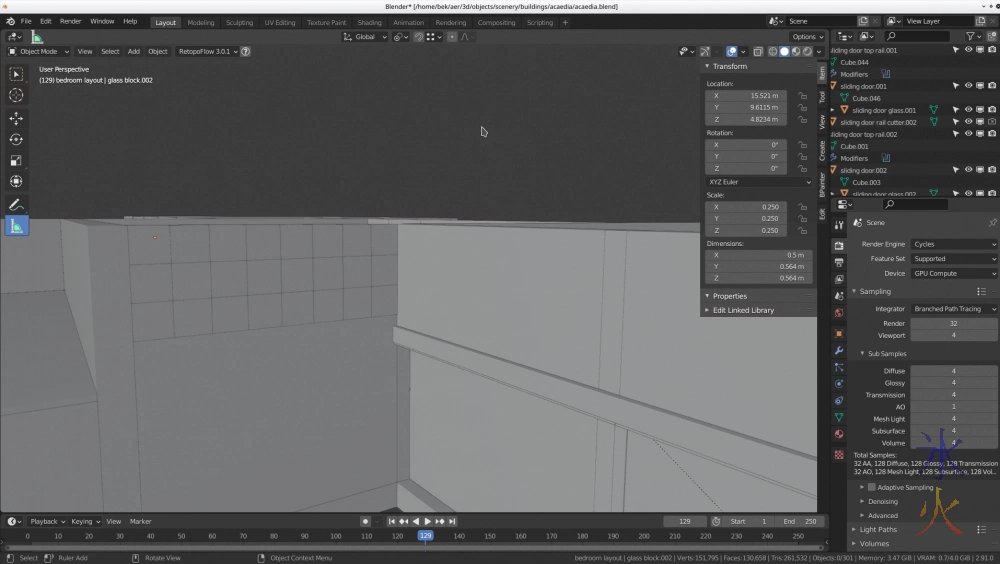Choose the Scale tool
The height and width of the screenshot is (564, 1000).
[x=16, y=161]
